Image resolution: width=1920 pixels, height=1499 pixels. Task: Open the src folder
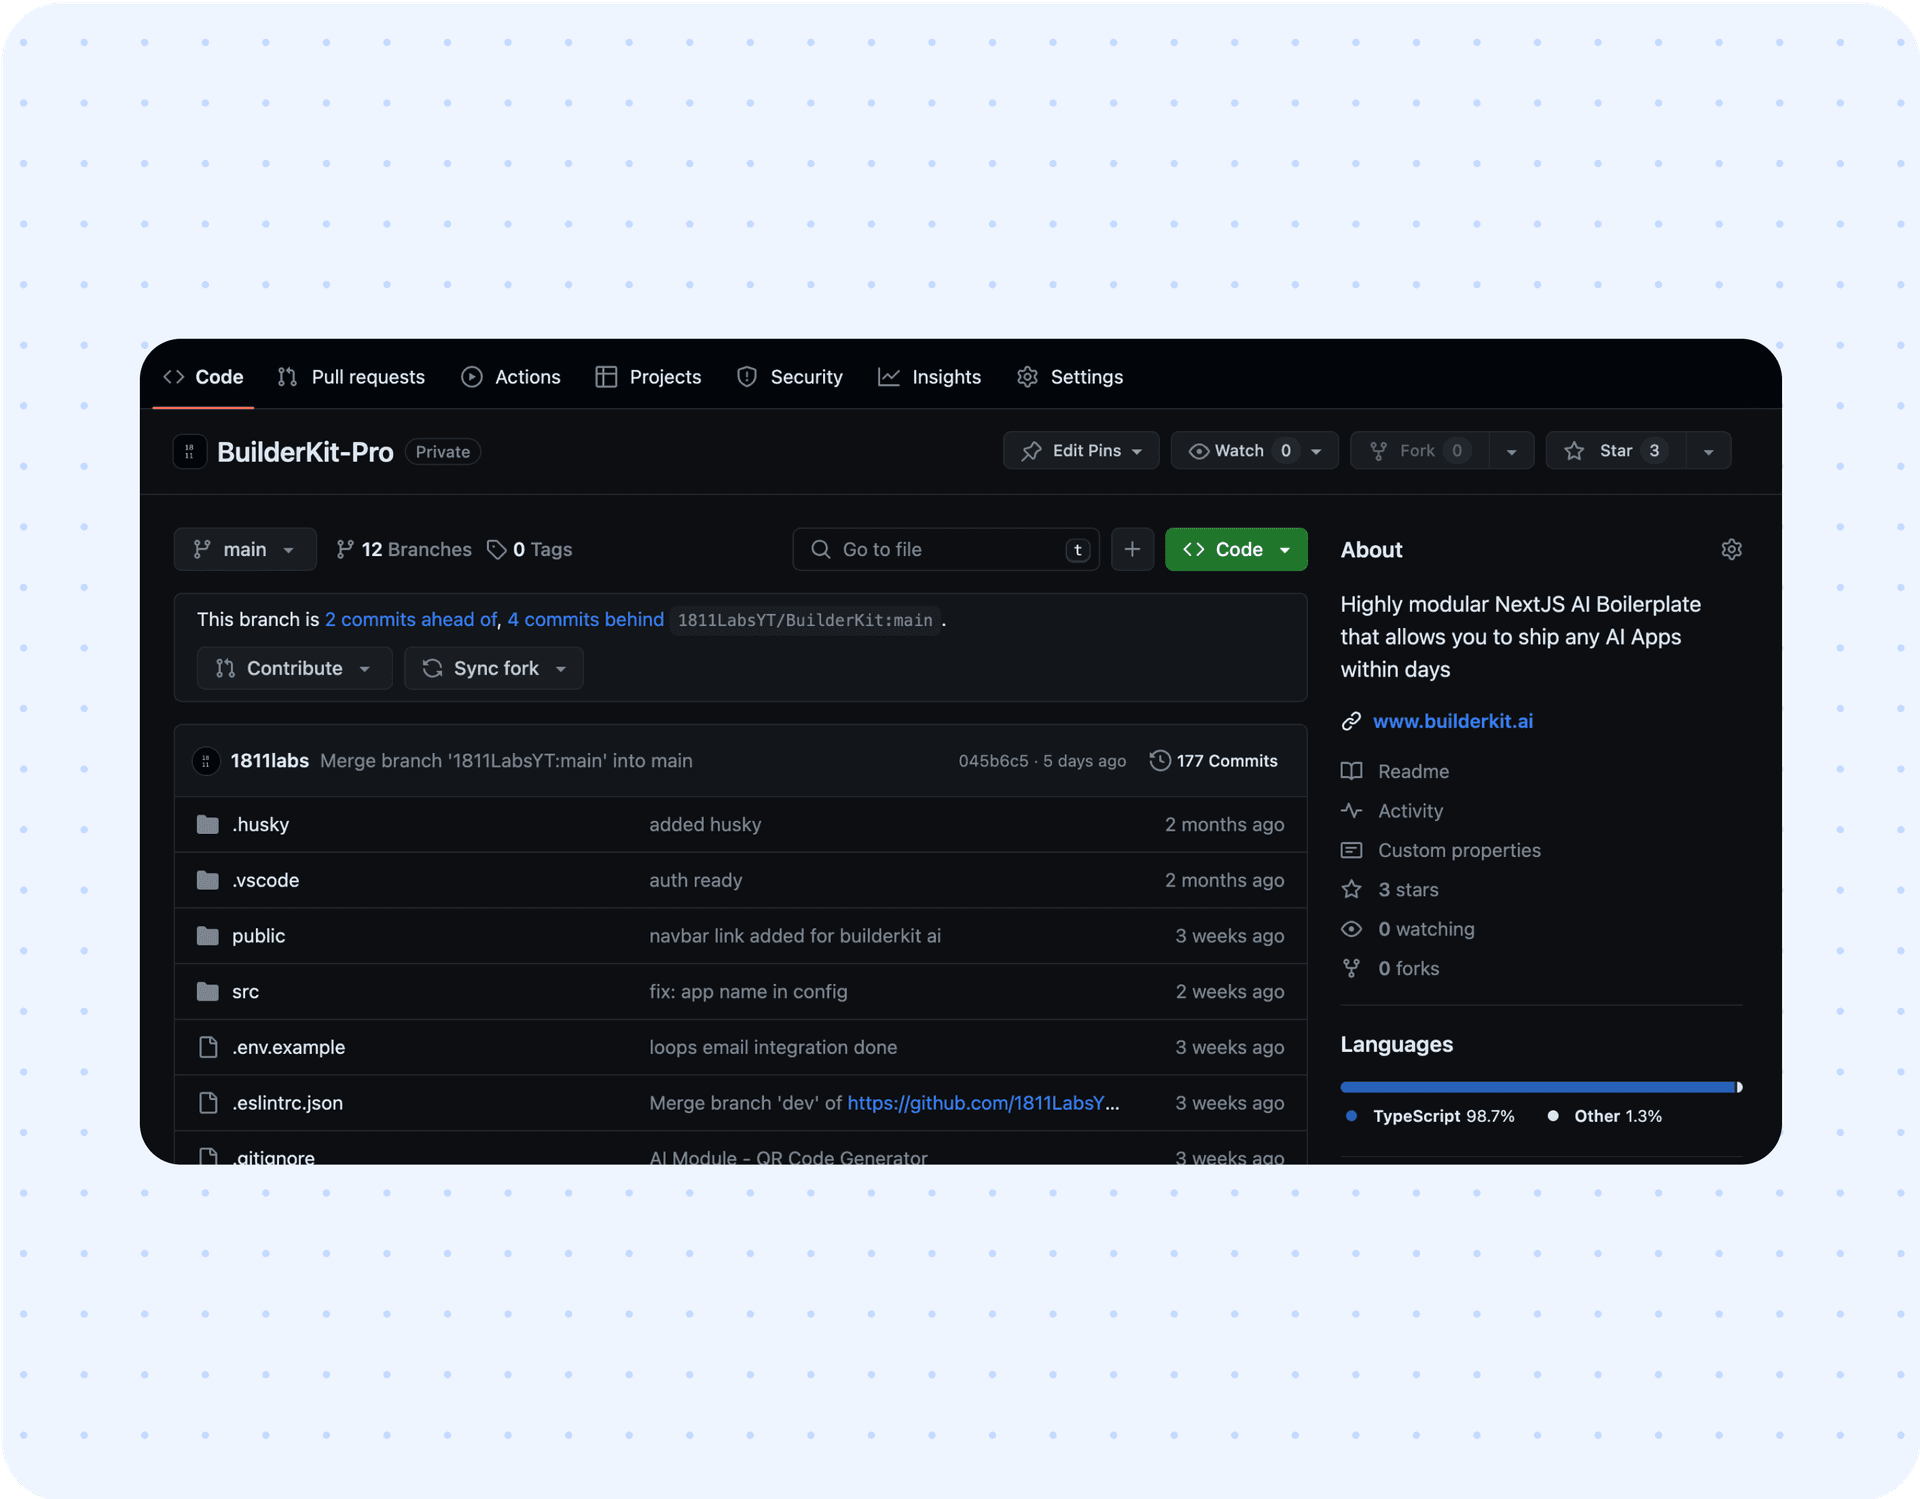[x=245, y=991]
